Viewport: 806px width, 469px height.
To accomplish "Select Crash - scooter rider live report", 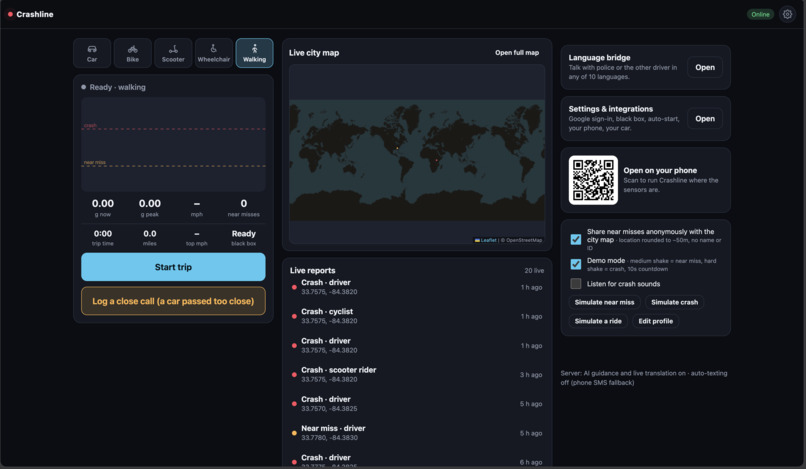I will (417, 374).
